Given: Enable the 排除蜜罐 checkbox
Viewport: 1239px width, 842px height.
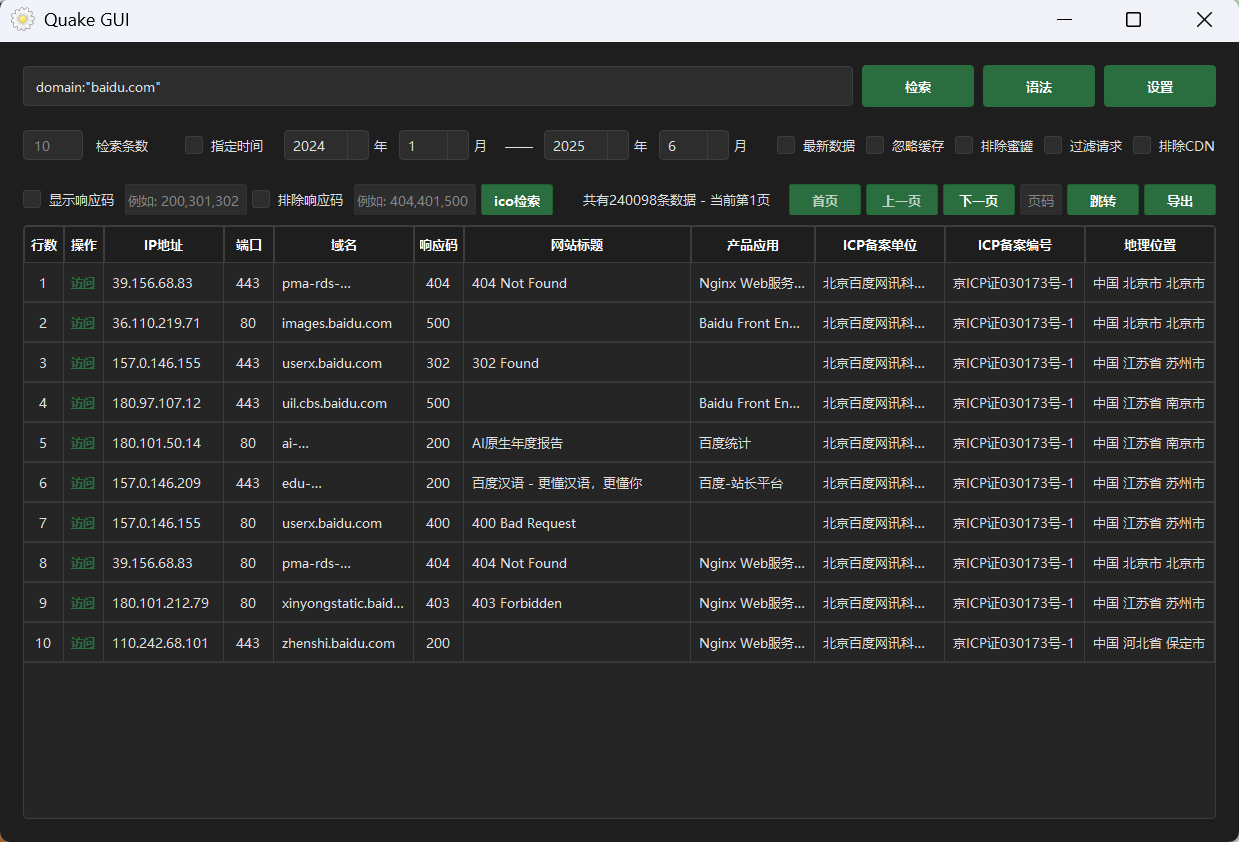Looking at the screenshot, I should (x=964, y=146).
